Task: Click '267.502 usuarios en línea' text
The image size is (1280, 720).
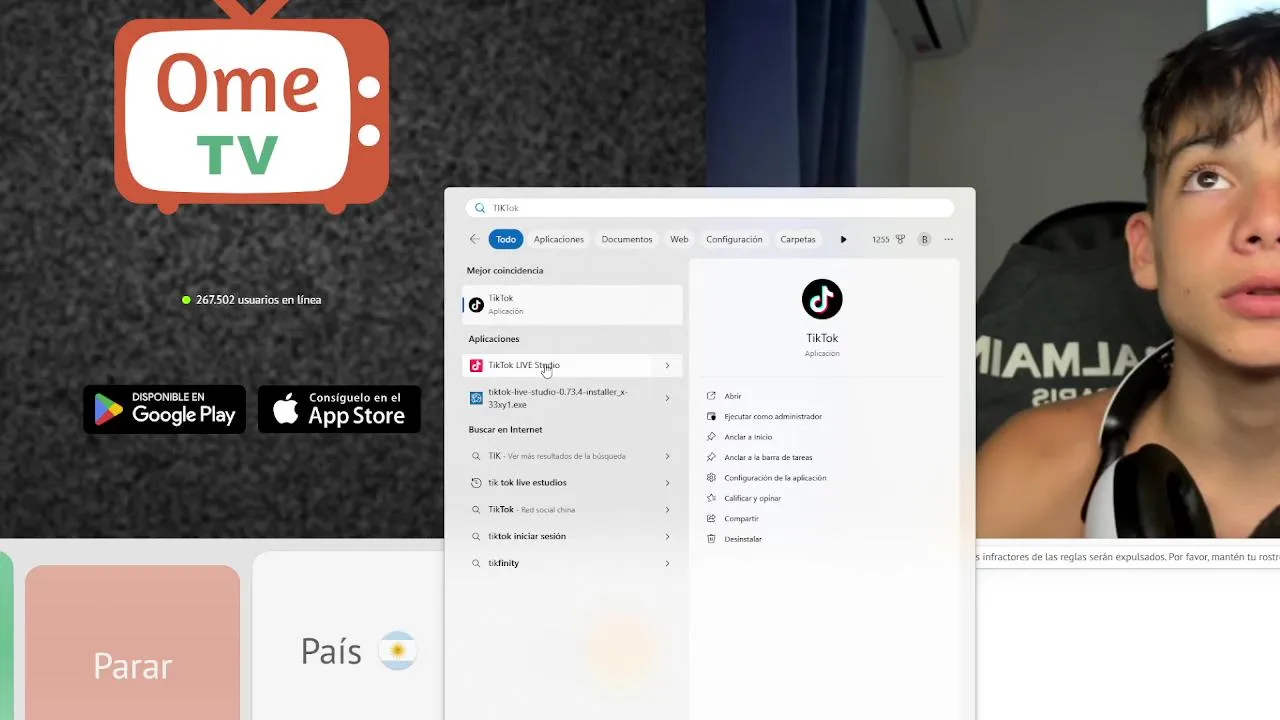Action: pyautogui.click(x=258, y=300)
